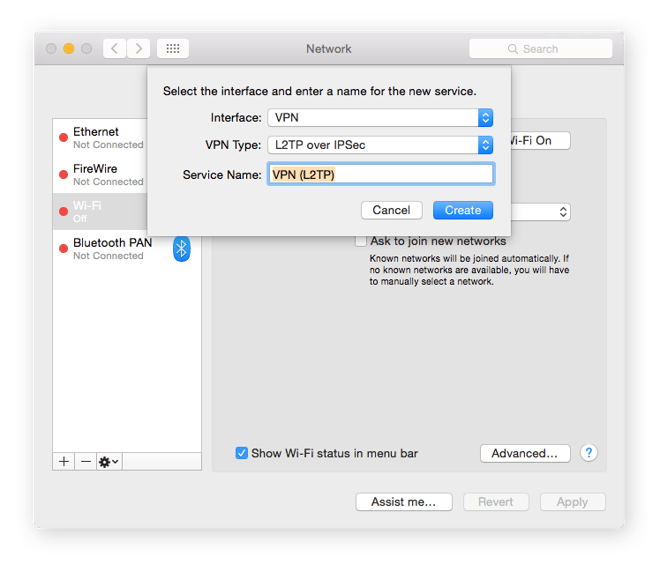Click the Search field in the toolbar
This screenshot has height=564, width=660.
540,49
